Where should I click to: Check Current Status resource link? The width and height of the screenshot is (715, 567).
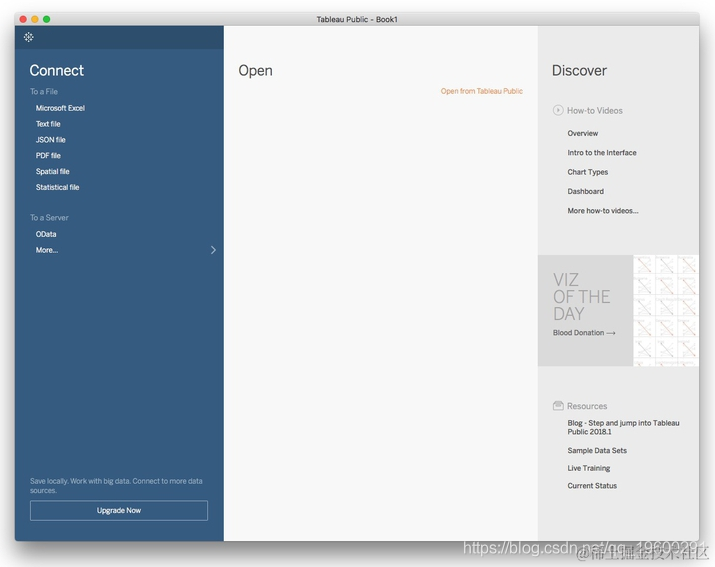pos(592,486)
